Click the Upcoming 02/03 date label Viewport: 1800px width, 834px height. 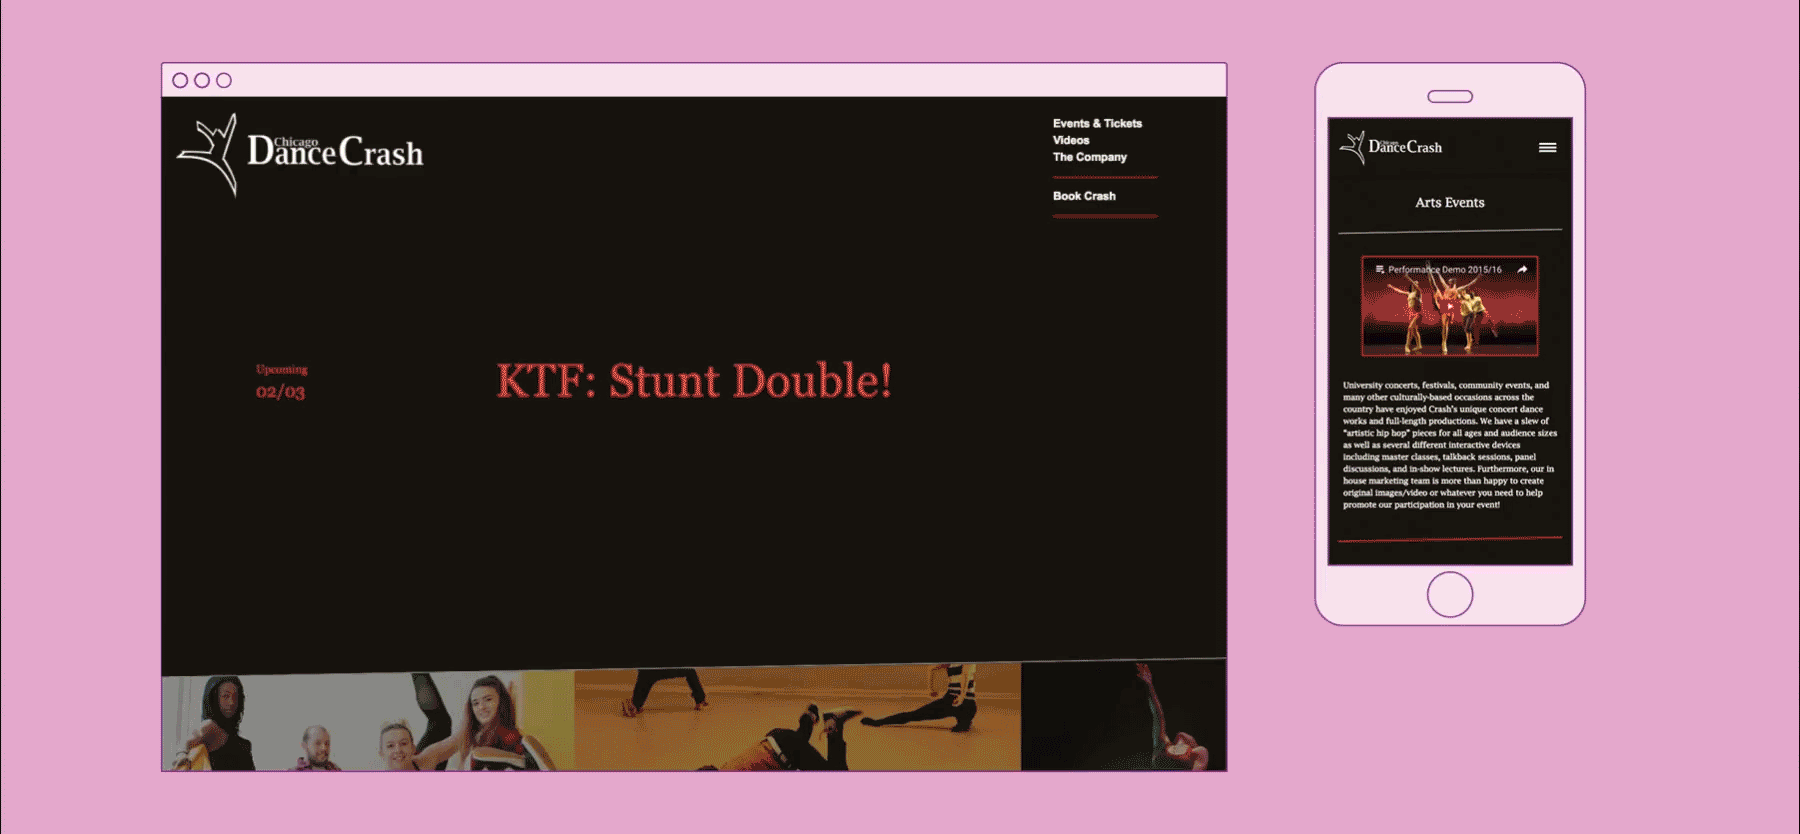pyautogui.click(x=281, y=382)
